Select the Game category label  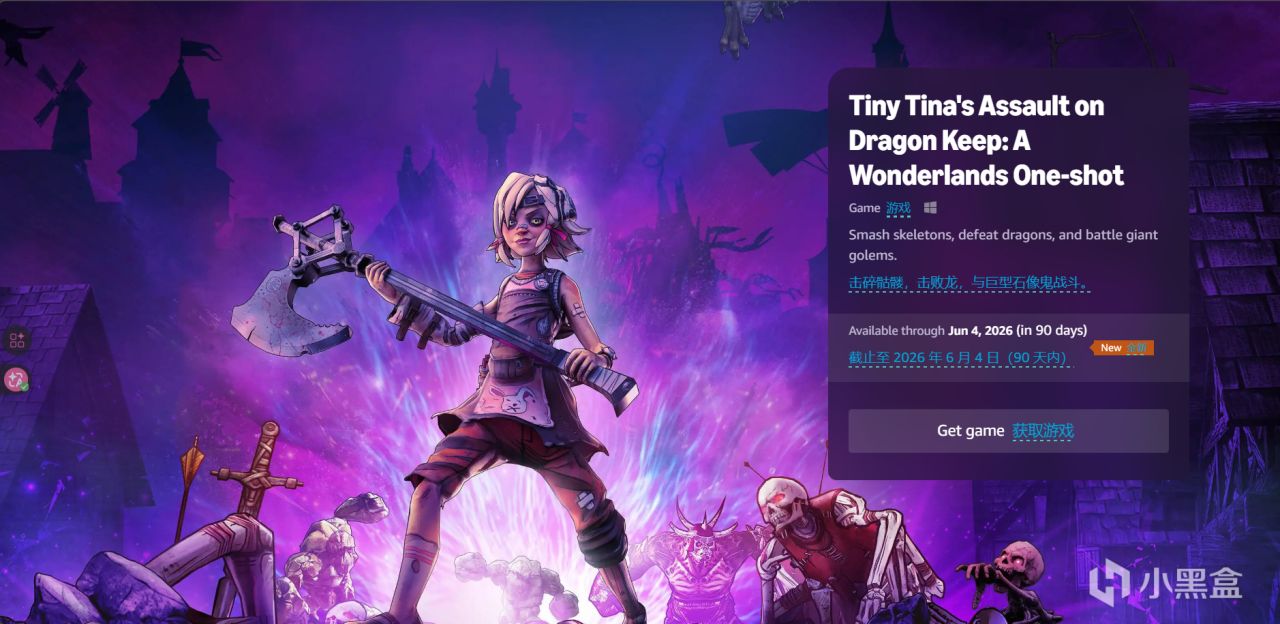864,208
